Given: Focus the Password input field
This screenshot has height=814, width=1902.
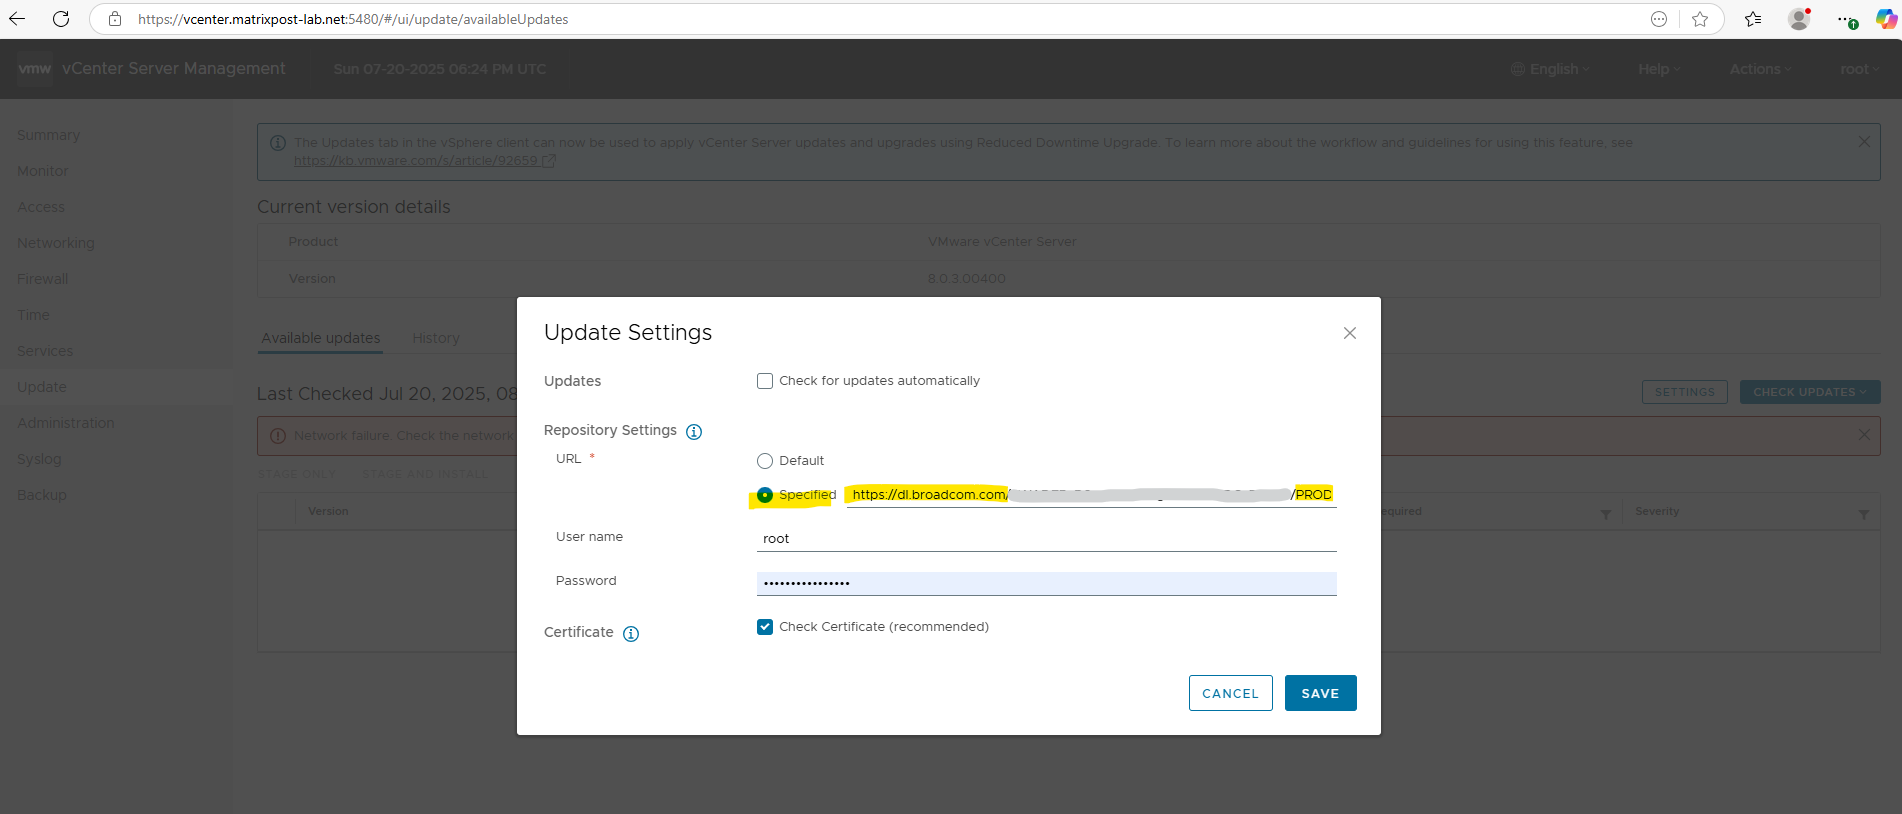Looking at the screenshot, I should point(1046,583).
